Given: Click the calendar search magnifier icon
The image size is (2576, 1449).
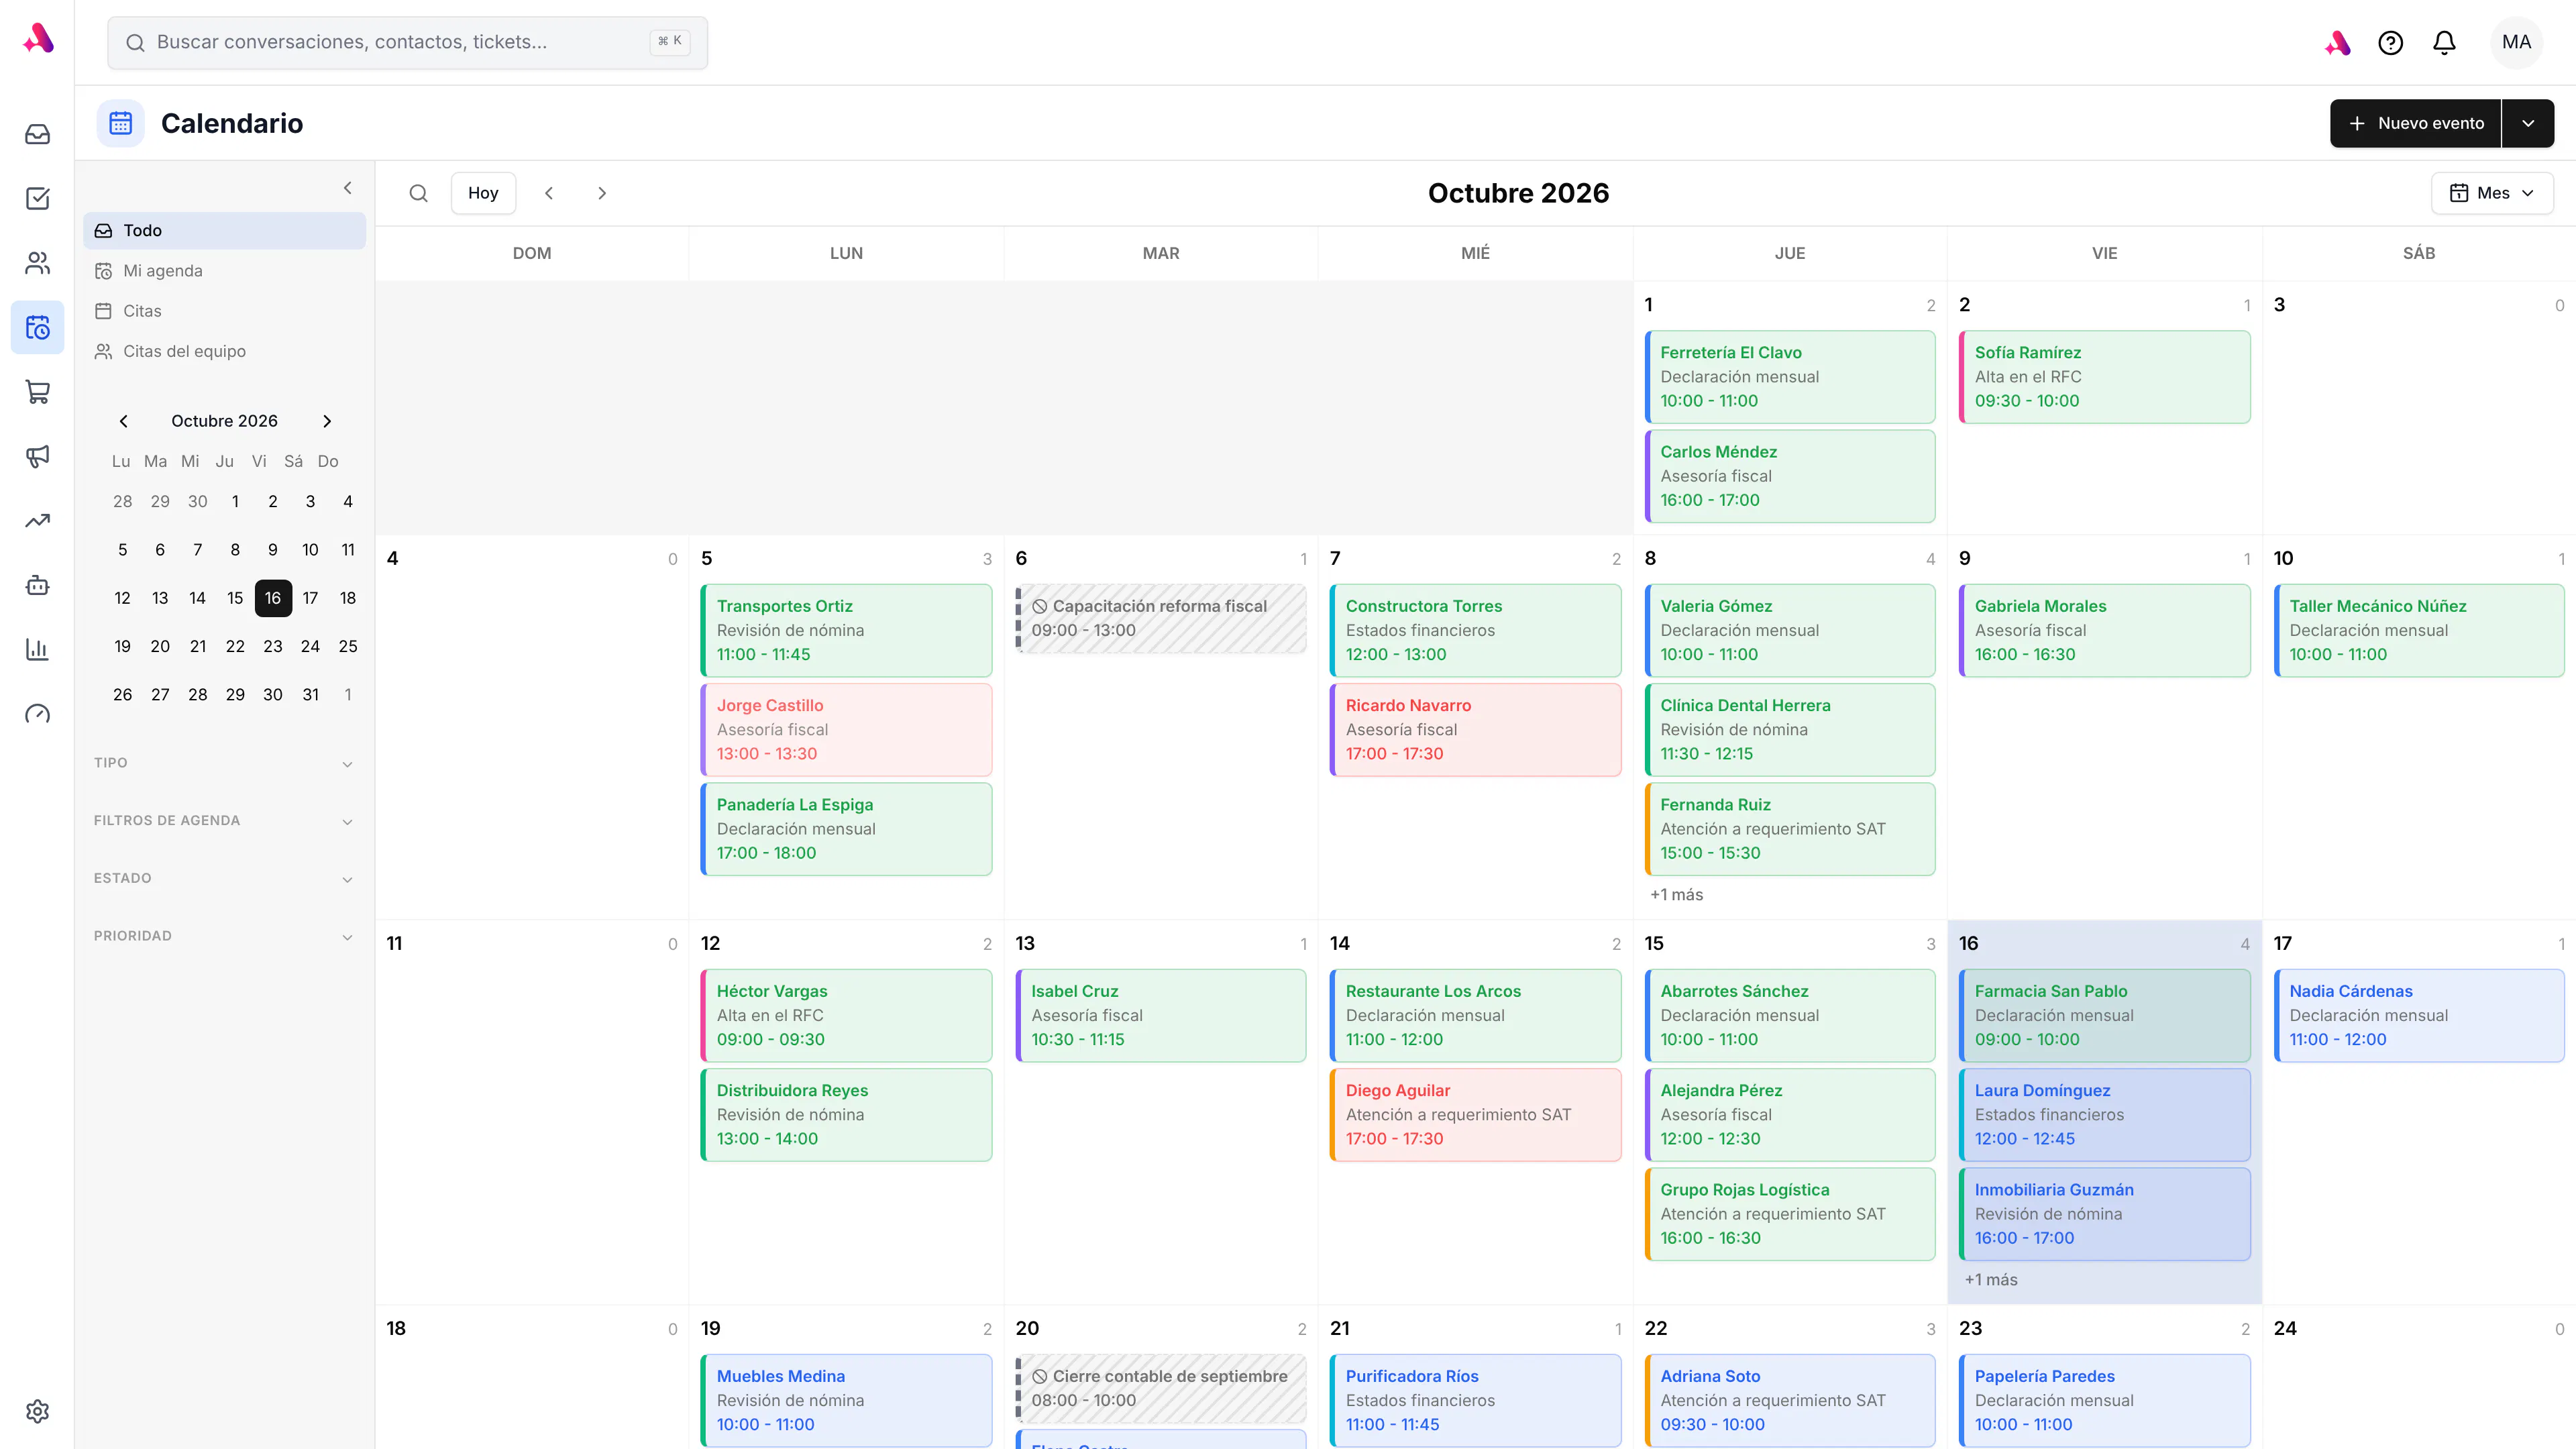Looking at the screenshot, I should 419,193.
